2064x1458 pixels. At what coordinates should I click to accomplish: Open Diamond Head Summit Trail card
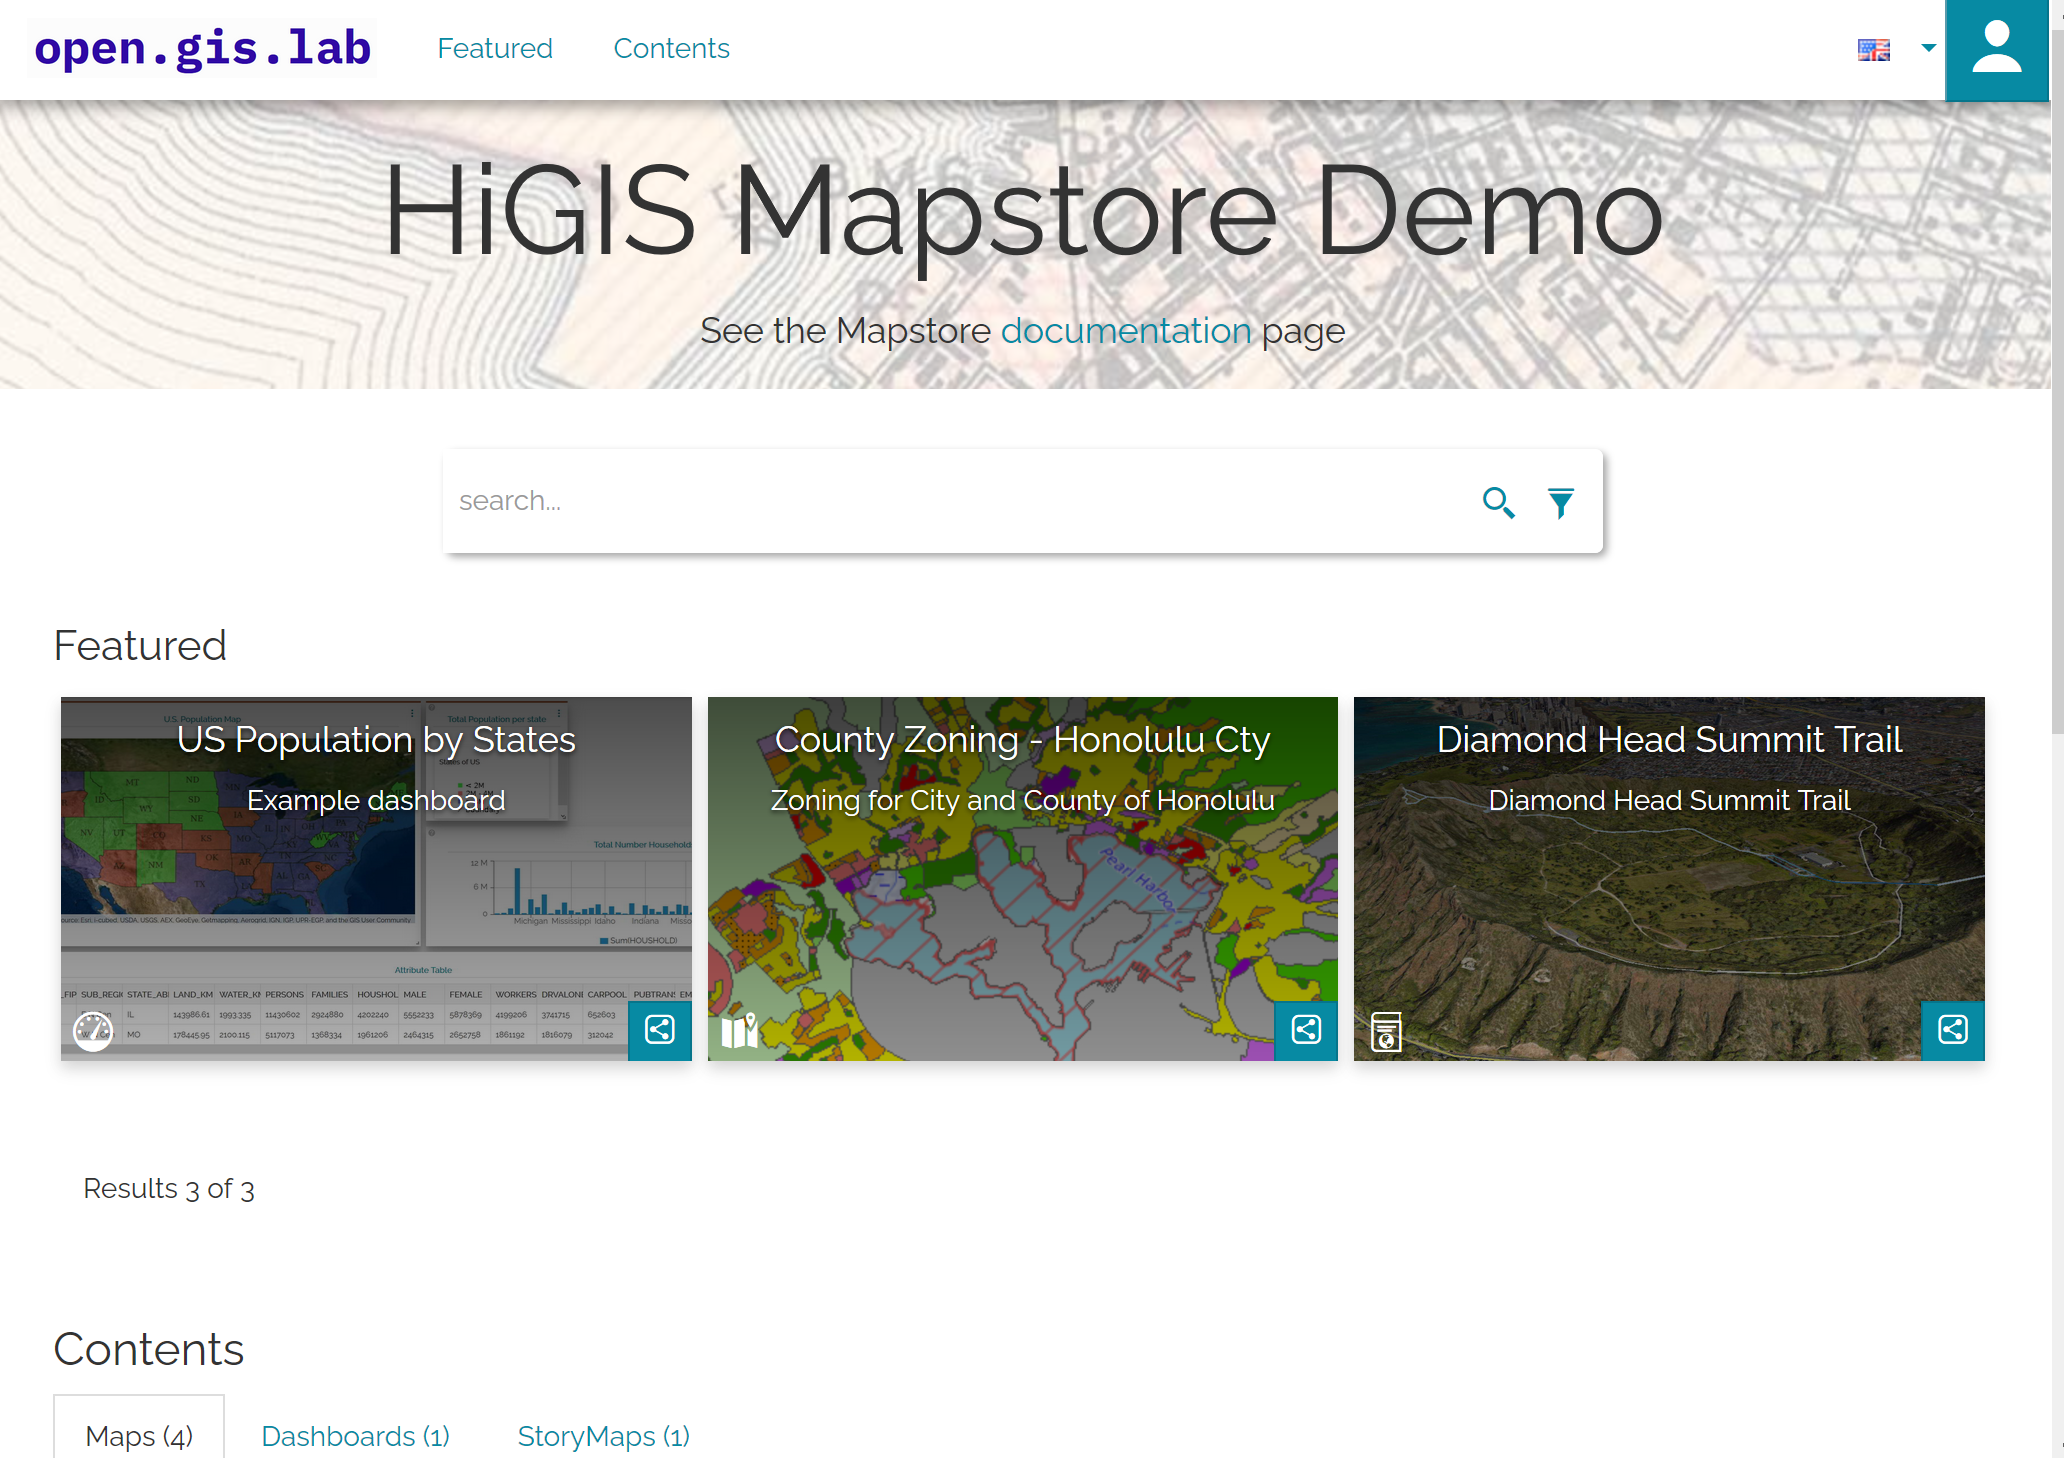[1669, 878]
